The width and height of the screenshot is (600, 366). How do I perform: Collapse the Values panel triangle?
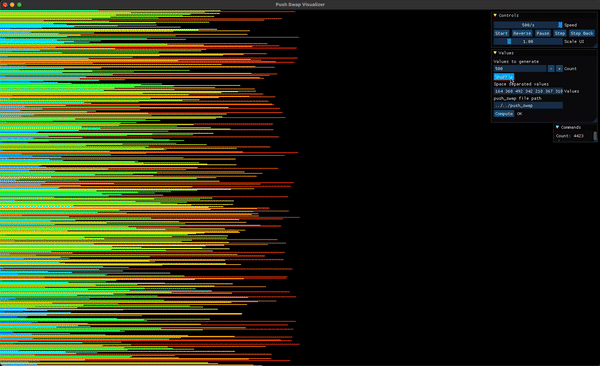pyautogui.click(x=495, y=53)
